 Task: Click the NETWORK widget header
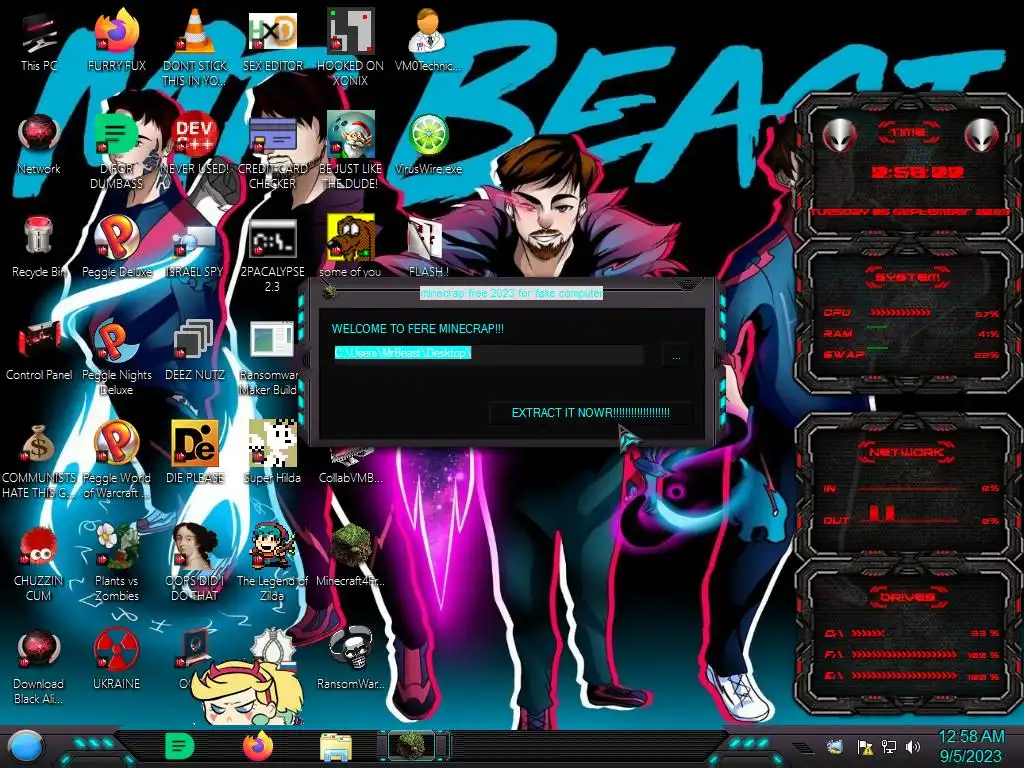[x=906, y=452]
